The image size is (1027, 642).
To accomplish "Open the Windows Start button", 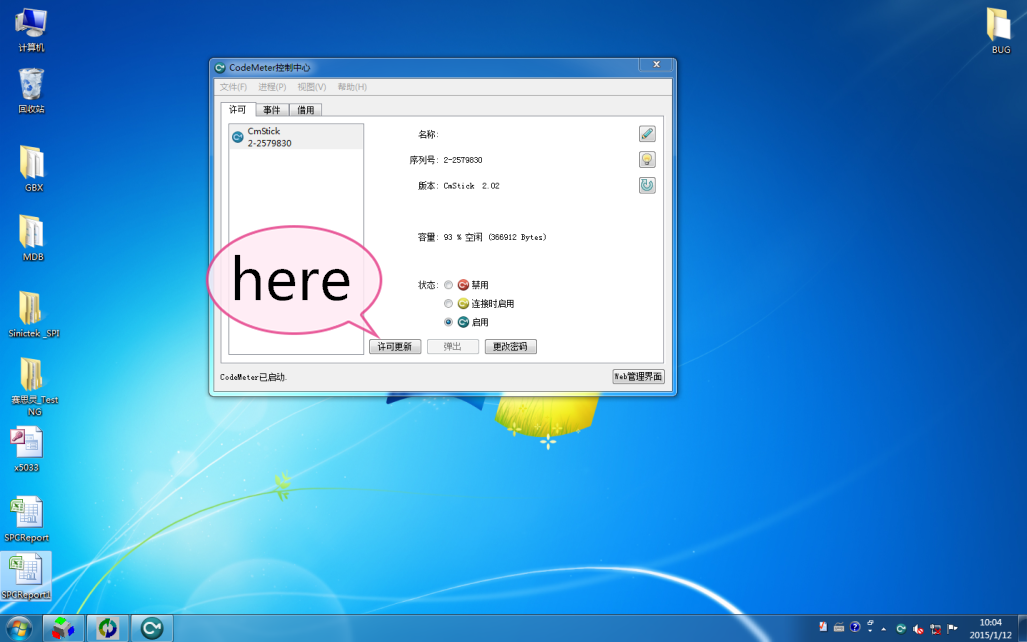I will pos(20,628).
